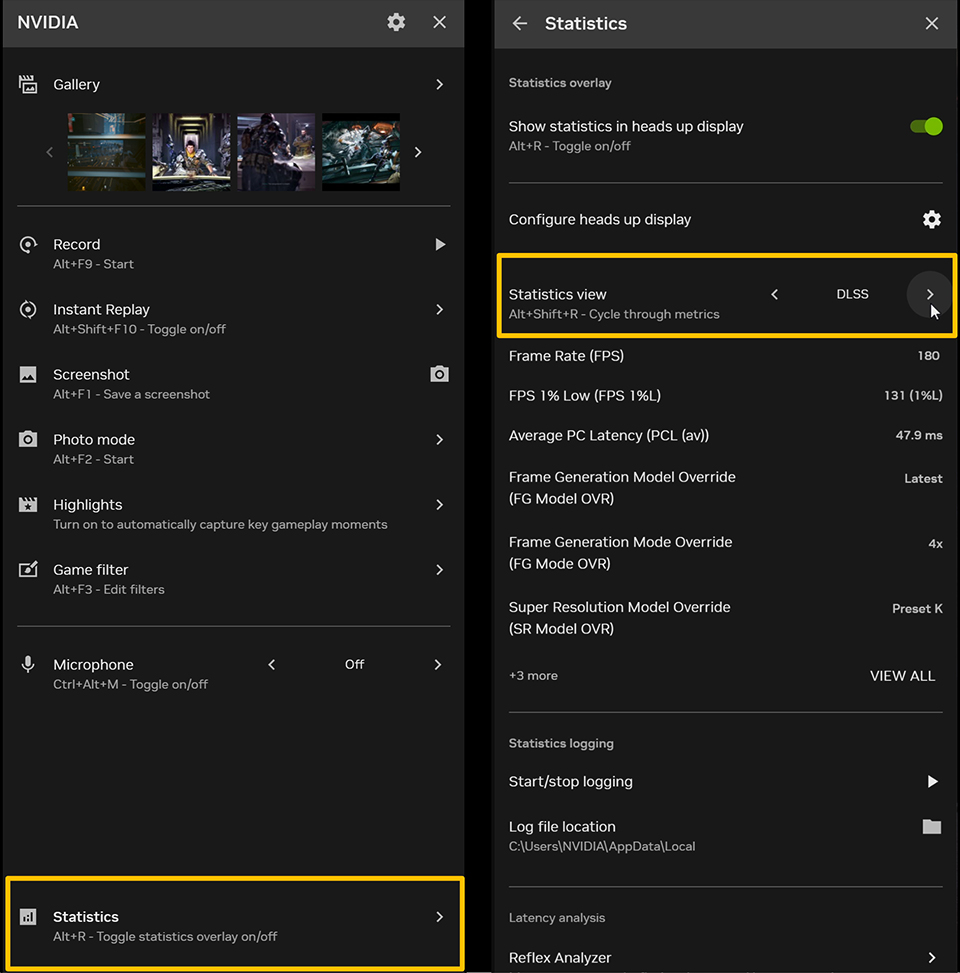Click the microphone icon

pyautogui.click(x=28, y=665)
